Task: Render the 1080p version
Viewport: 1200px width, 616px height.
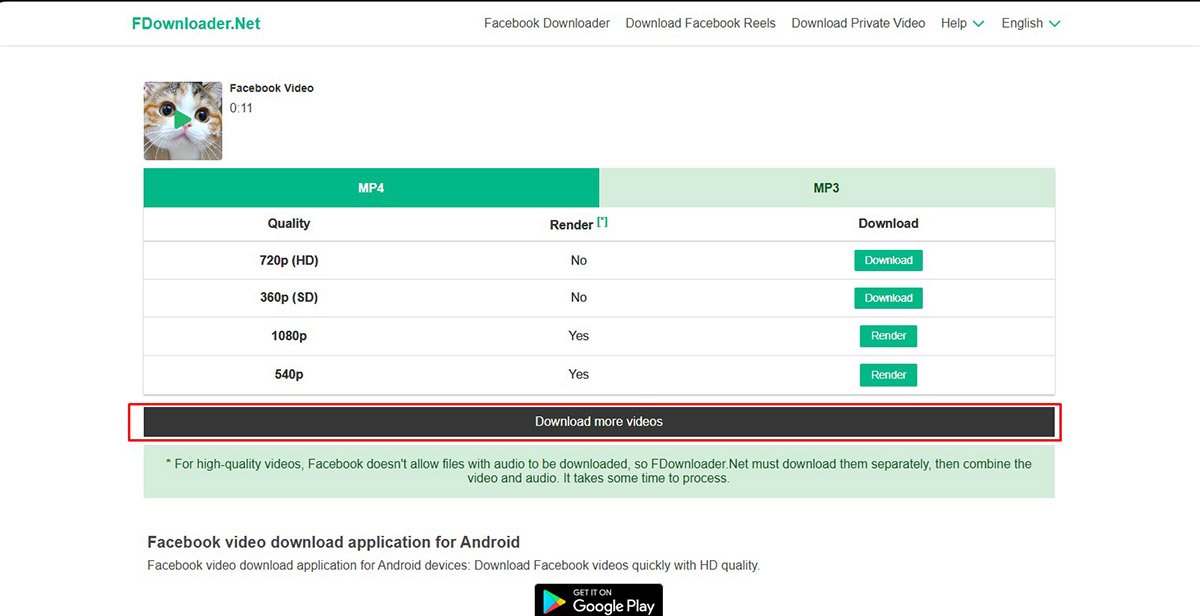Action: coord(888,335)
